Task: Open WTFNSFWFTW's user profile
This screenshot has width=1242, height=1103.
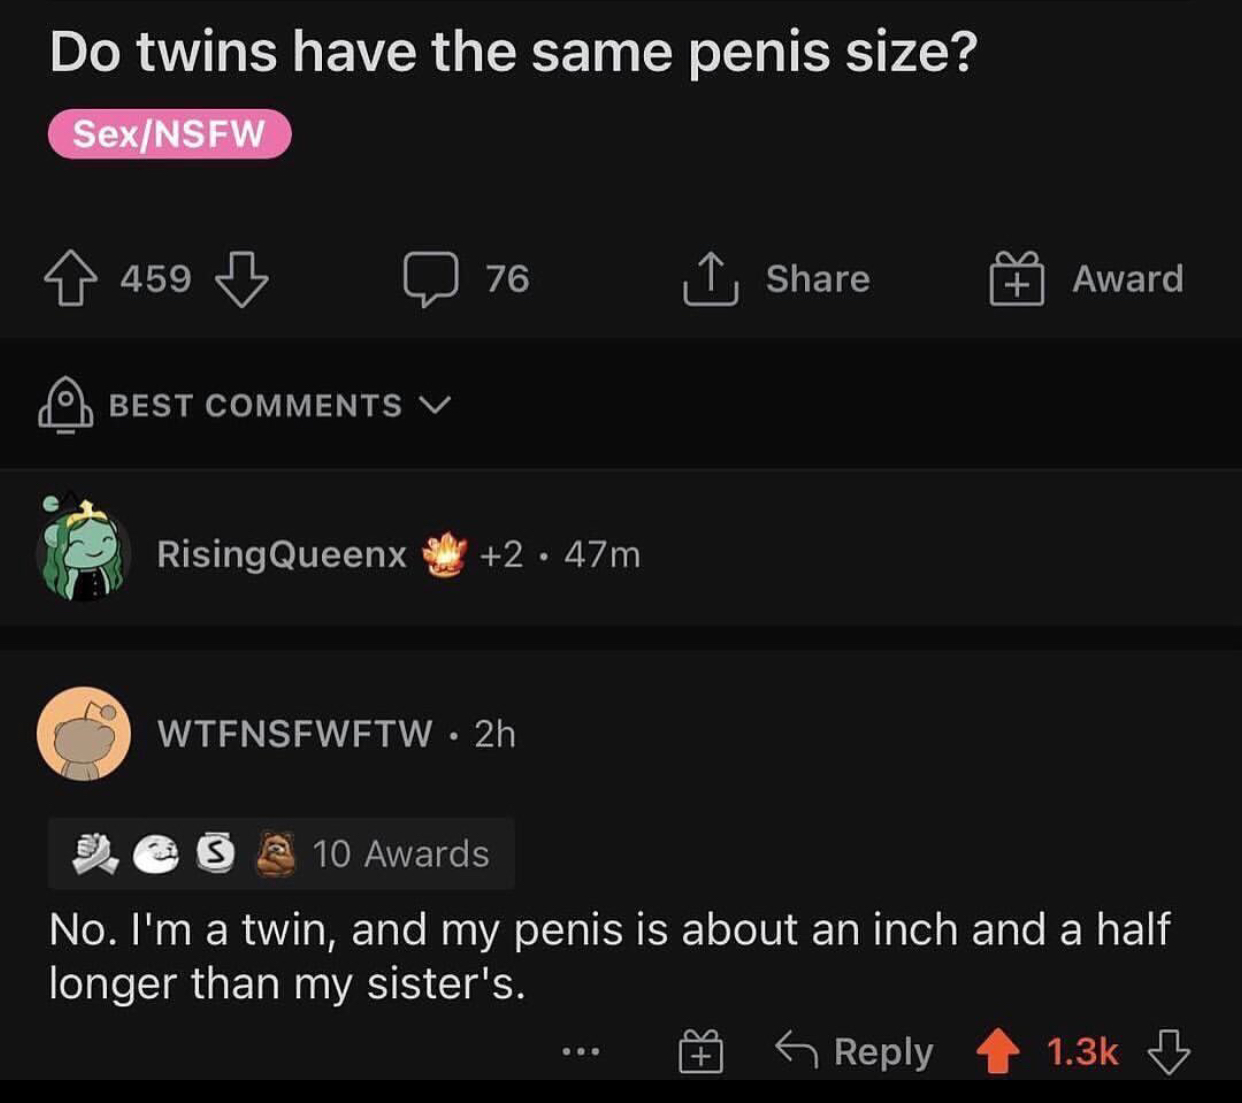Action: (295, 734)
